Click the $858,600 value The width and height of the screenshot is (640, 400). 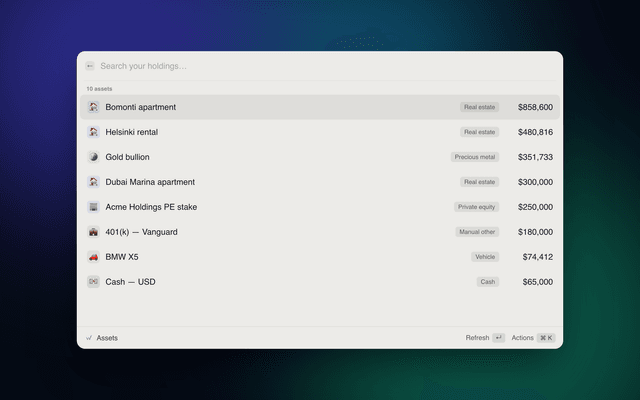pyautogui.click(x=535, y=107)
